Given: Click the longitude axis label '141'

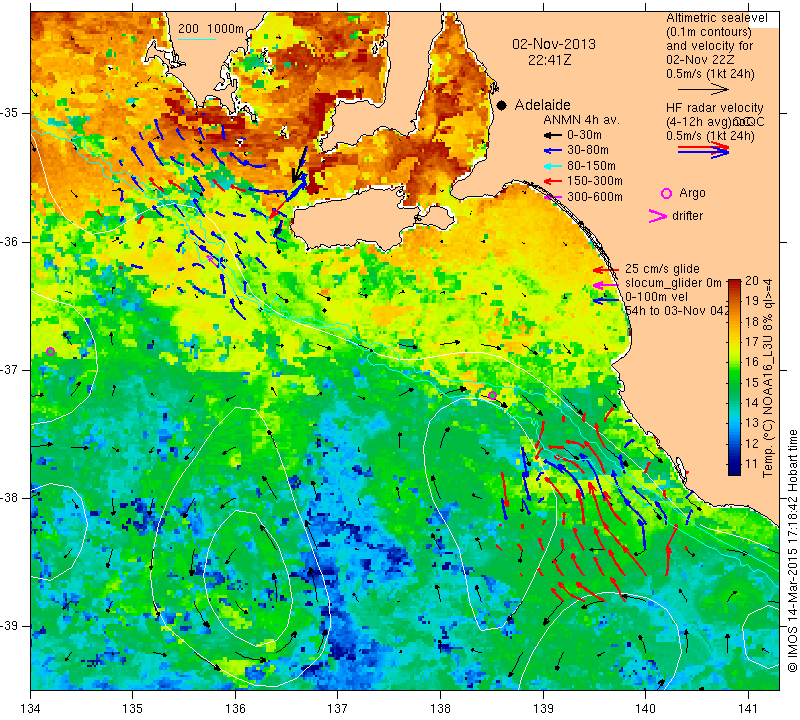Looking at the screenshot, I should [x=748, y=709].
